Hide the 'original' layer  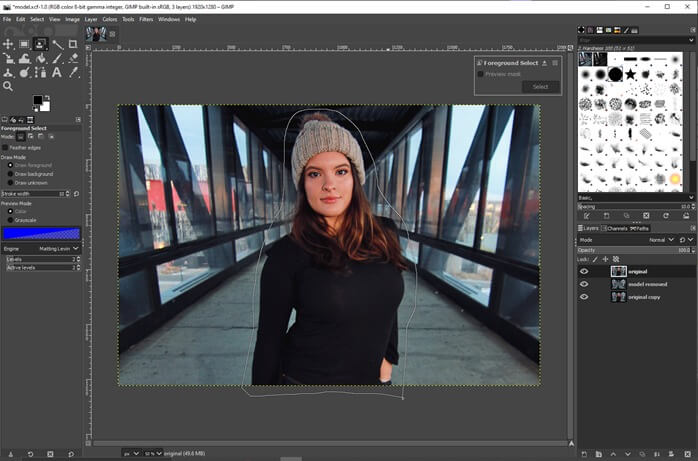pyautogui.click(x=584, y=271)
